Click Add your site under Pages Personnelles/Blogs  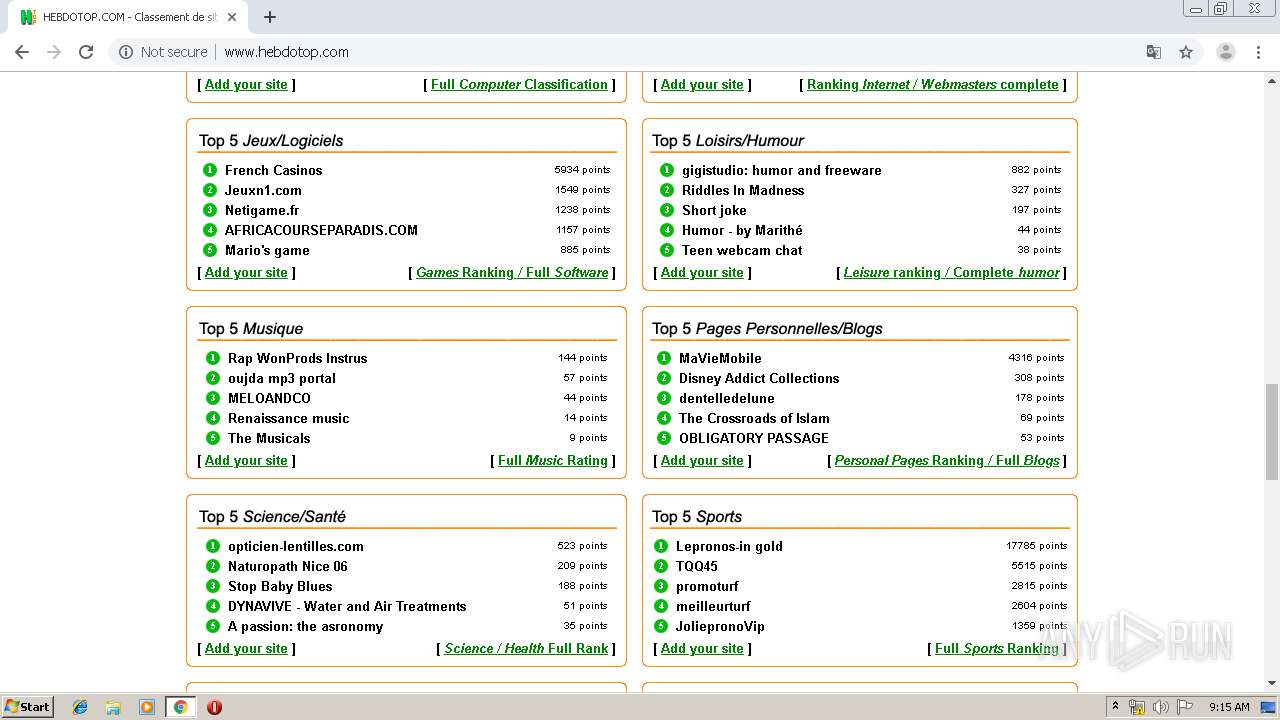pyautogui.click(x=702, y=460)
